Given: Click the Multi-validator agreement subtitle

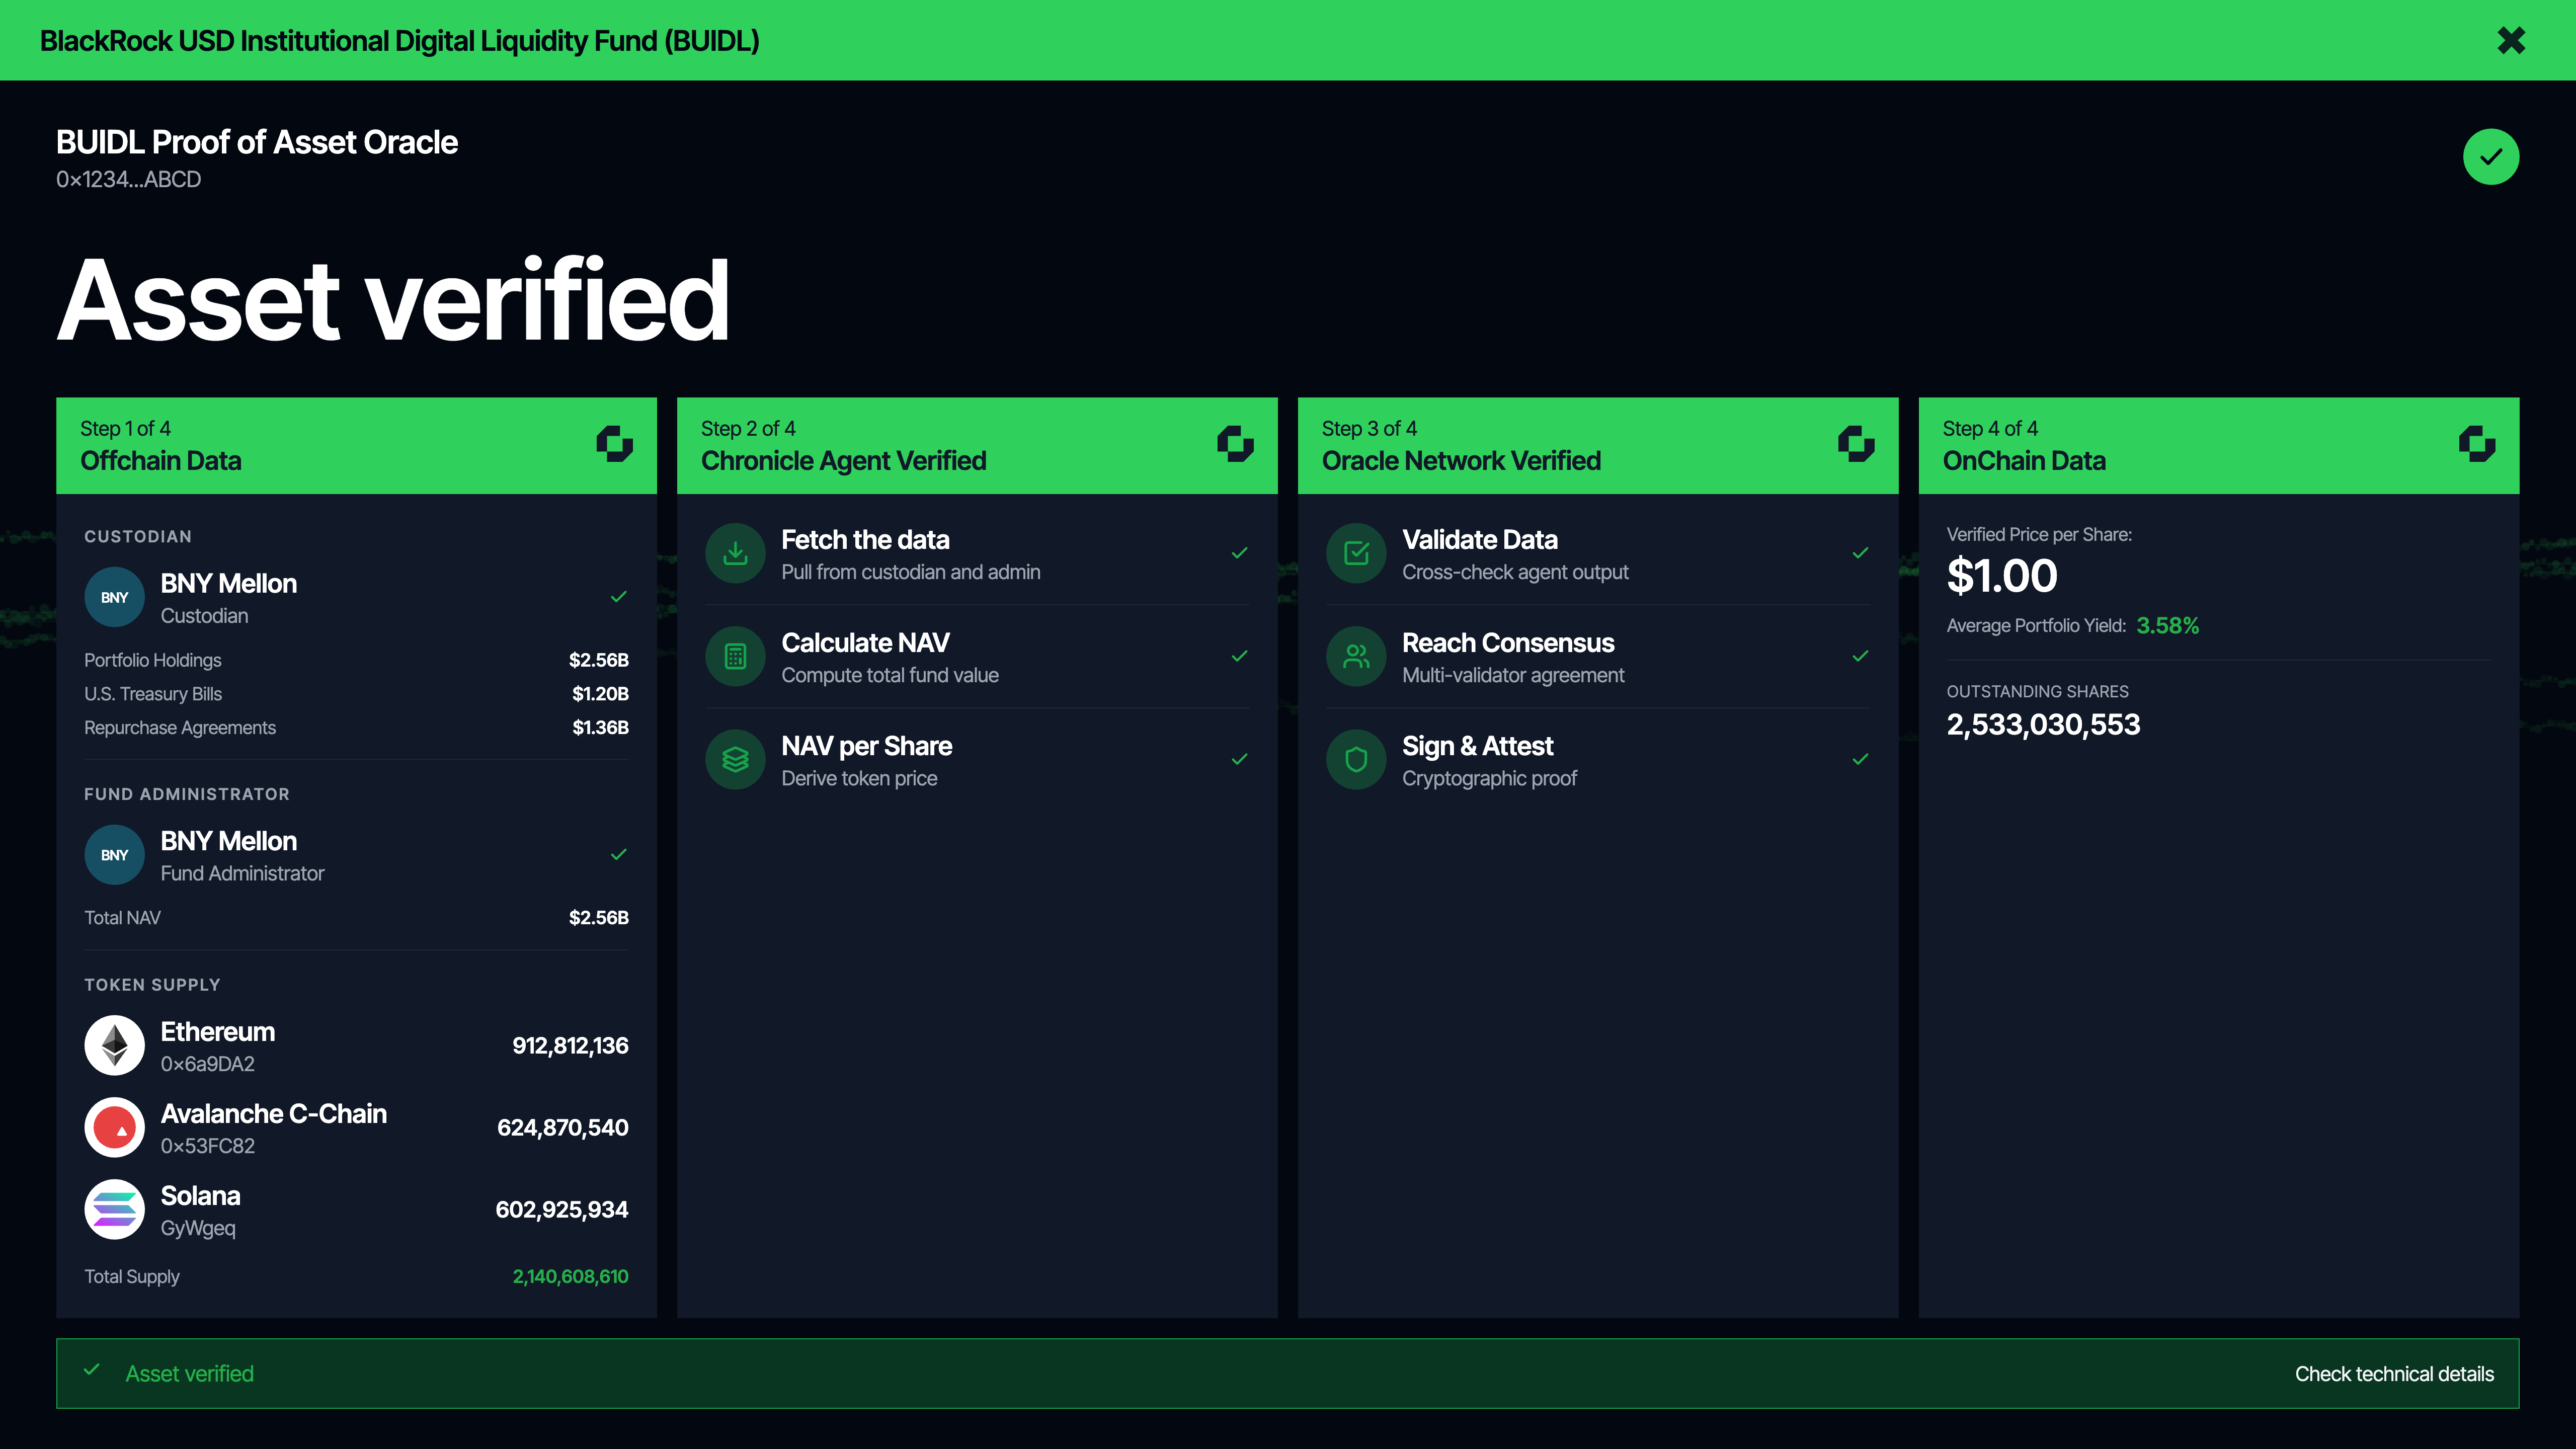Looking at the screenshot, I should (x=1513, y=675).
